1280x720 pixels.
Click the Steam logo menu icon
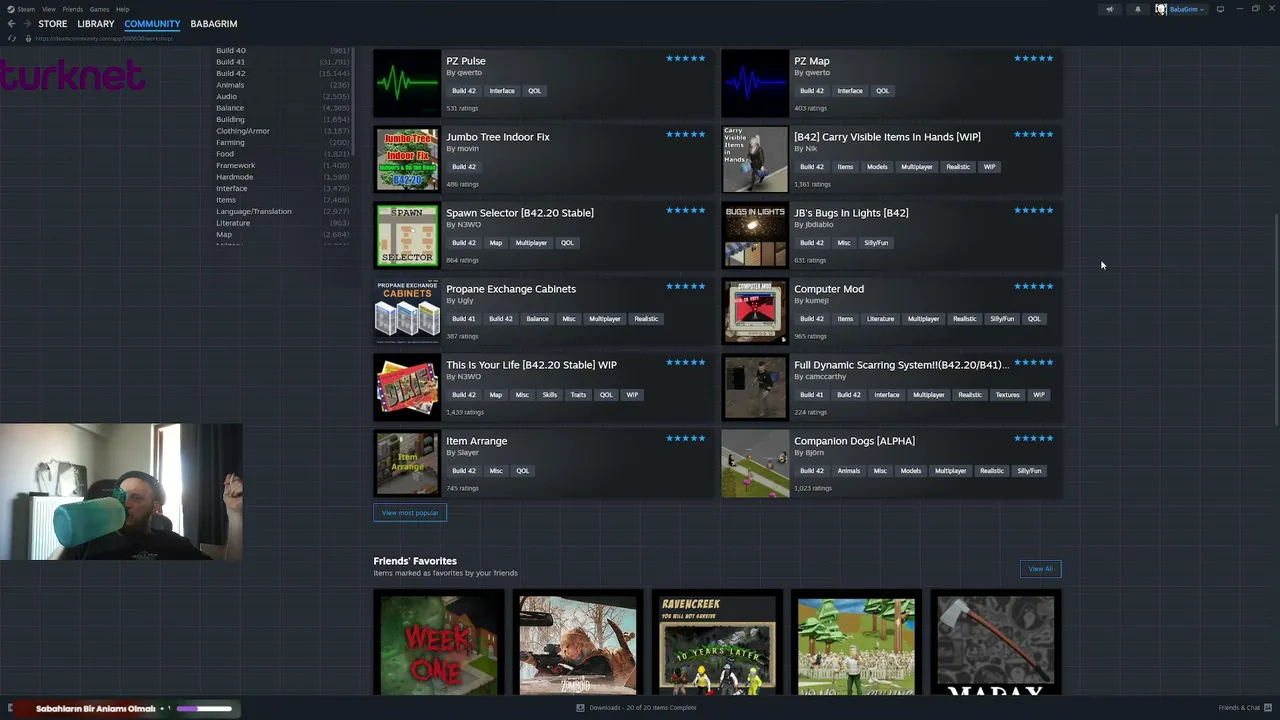(x=11, y=9)
